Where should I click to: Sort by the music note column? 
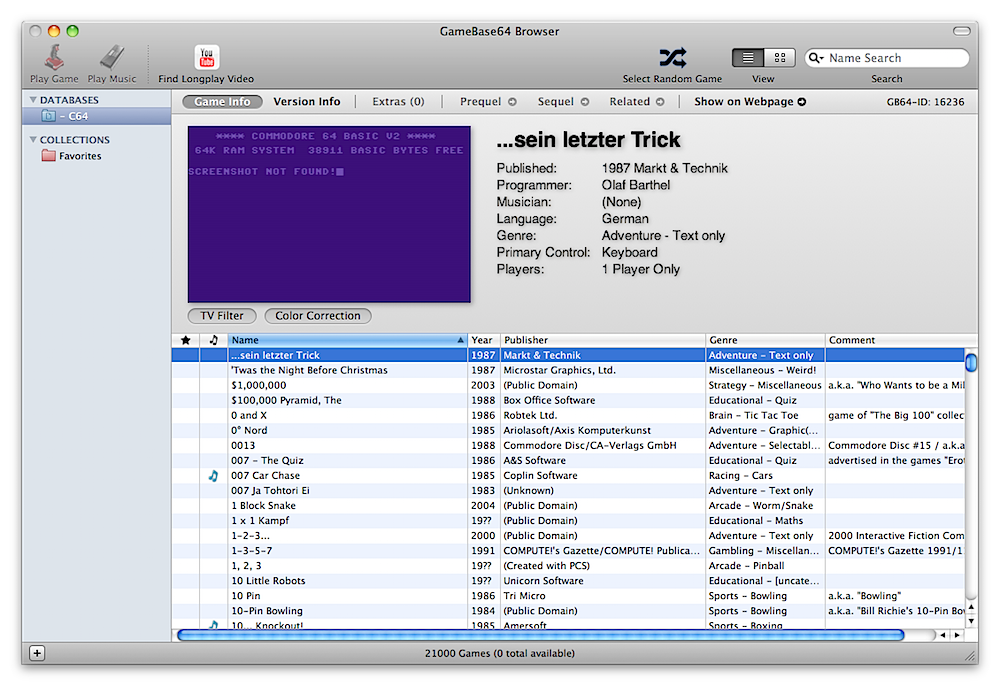point(214,340)
